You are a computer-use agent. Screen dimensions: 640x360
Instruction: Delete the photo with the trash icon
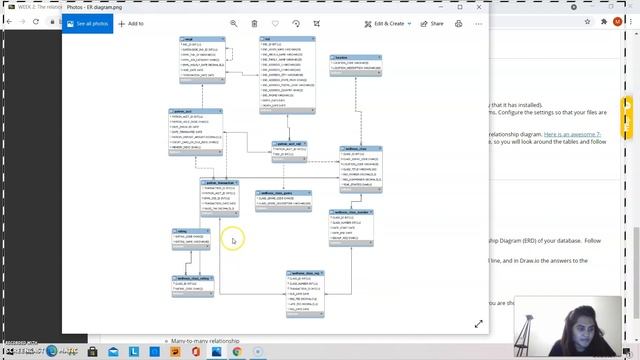pos(254,24)
